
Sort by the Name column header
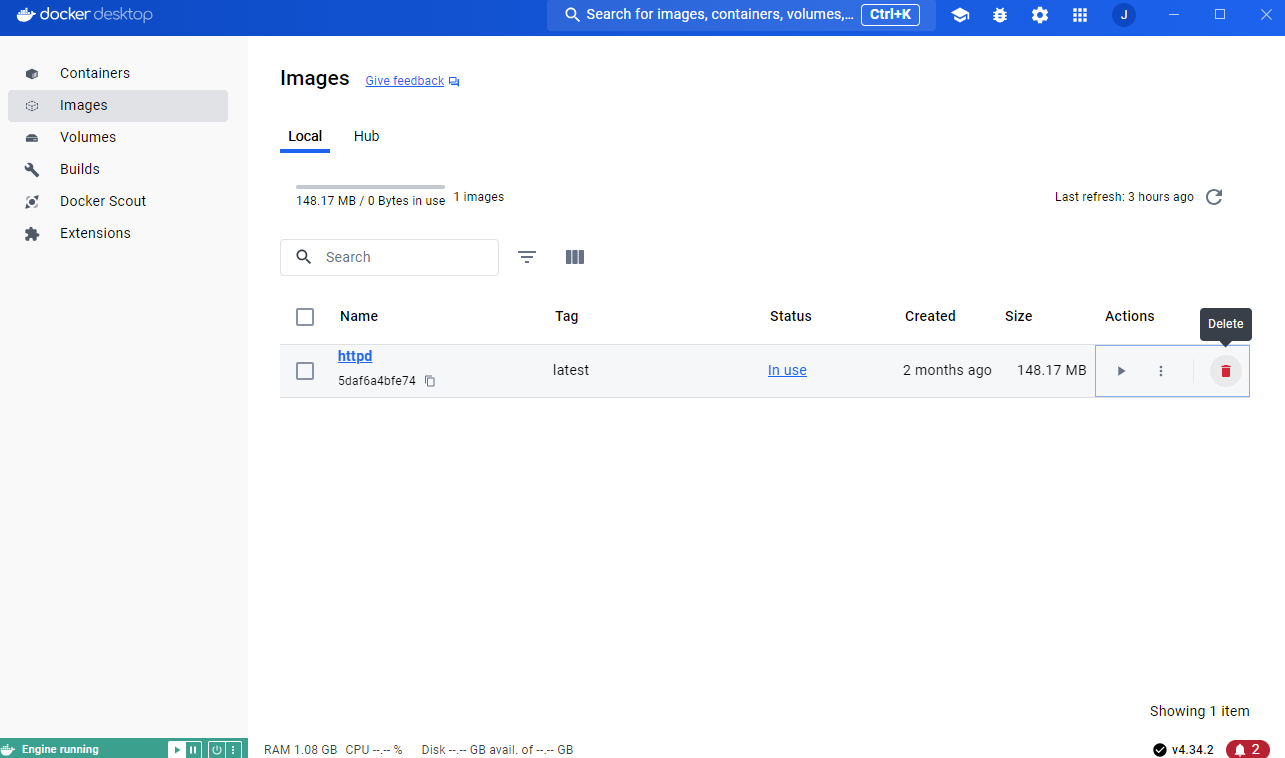pyautogui.click(x=359, y=316)
